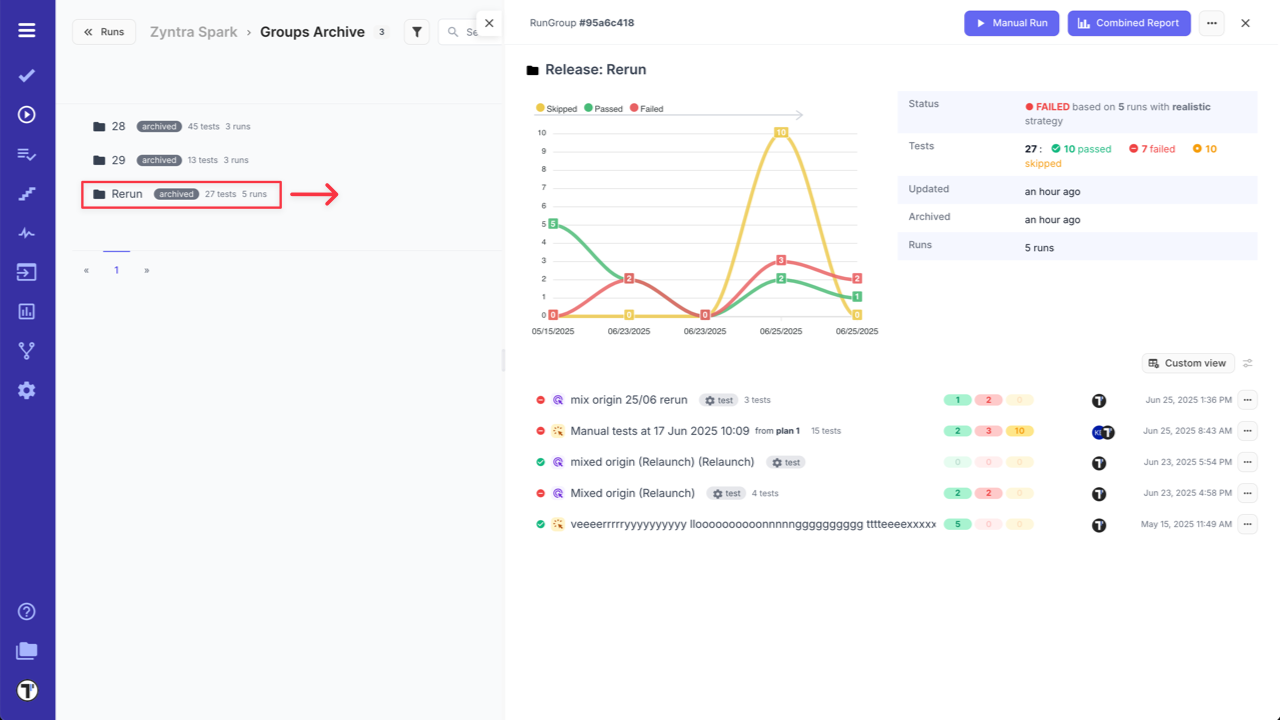Click the activity pulse icon in the sidebar
Screen dimensions: 1280x720
[x=26, y=232]
